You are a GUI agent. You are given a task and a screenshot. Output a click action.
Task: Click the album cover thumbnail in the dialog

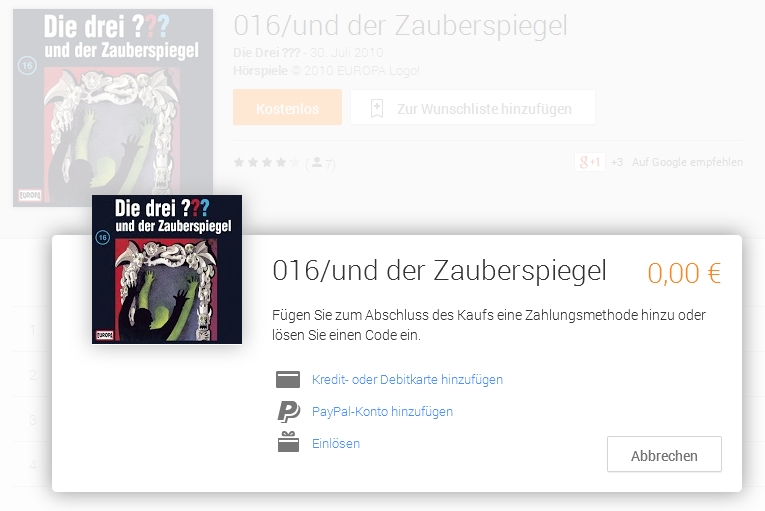(x=167, y=269)
